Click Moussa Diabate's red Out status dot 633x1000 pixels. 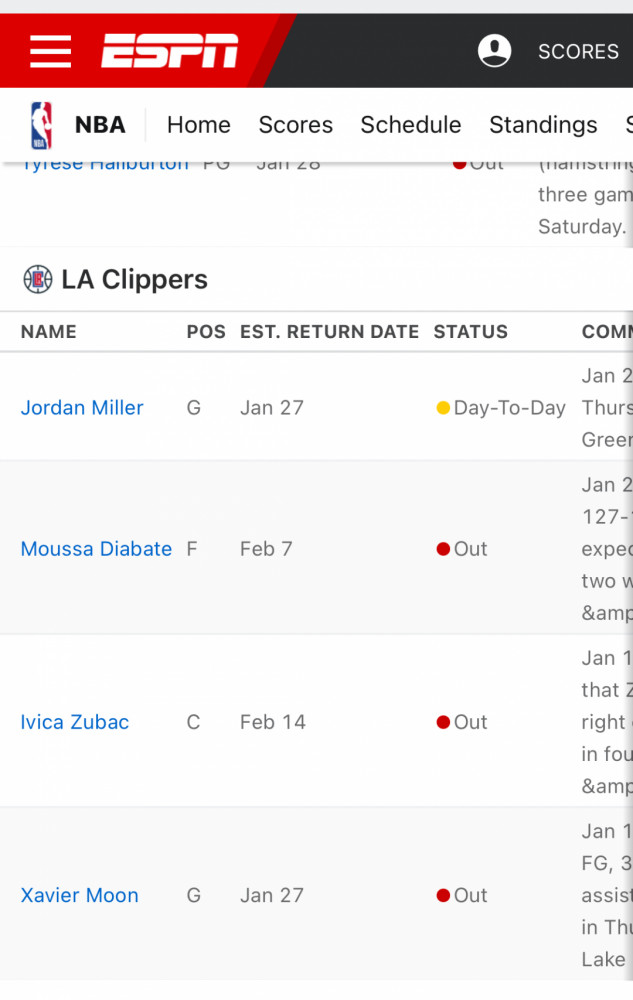443,549
